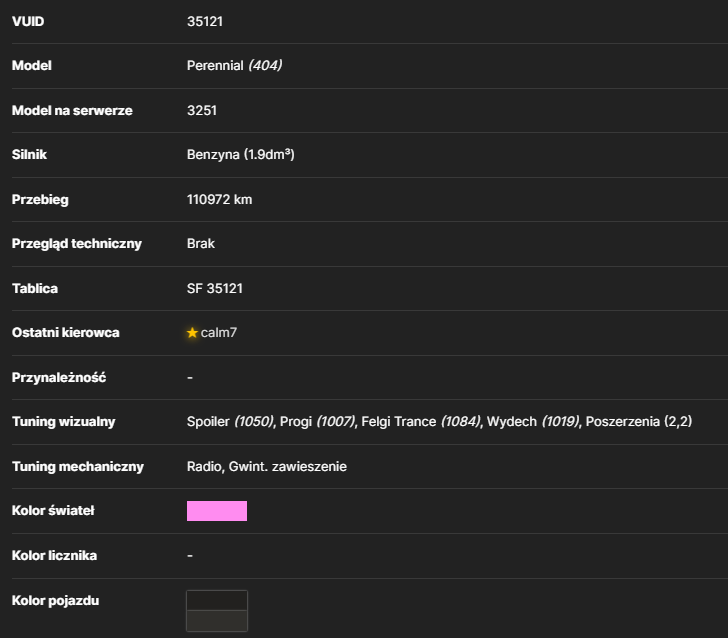728x638 pixels.
Task: Select the VUID value 35121
Action: click(205, 21)
